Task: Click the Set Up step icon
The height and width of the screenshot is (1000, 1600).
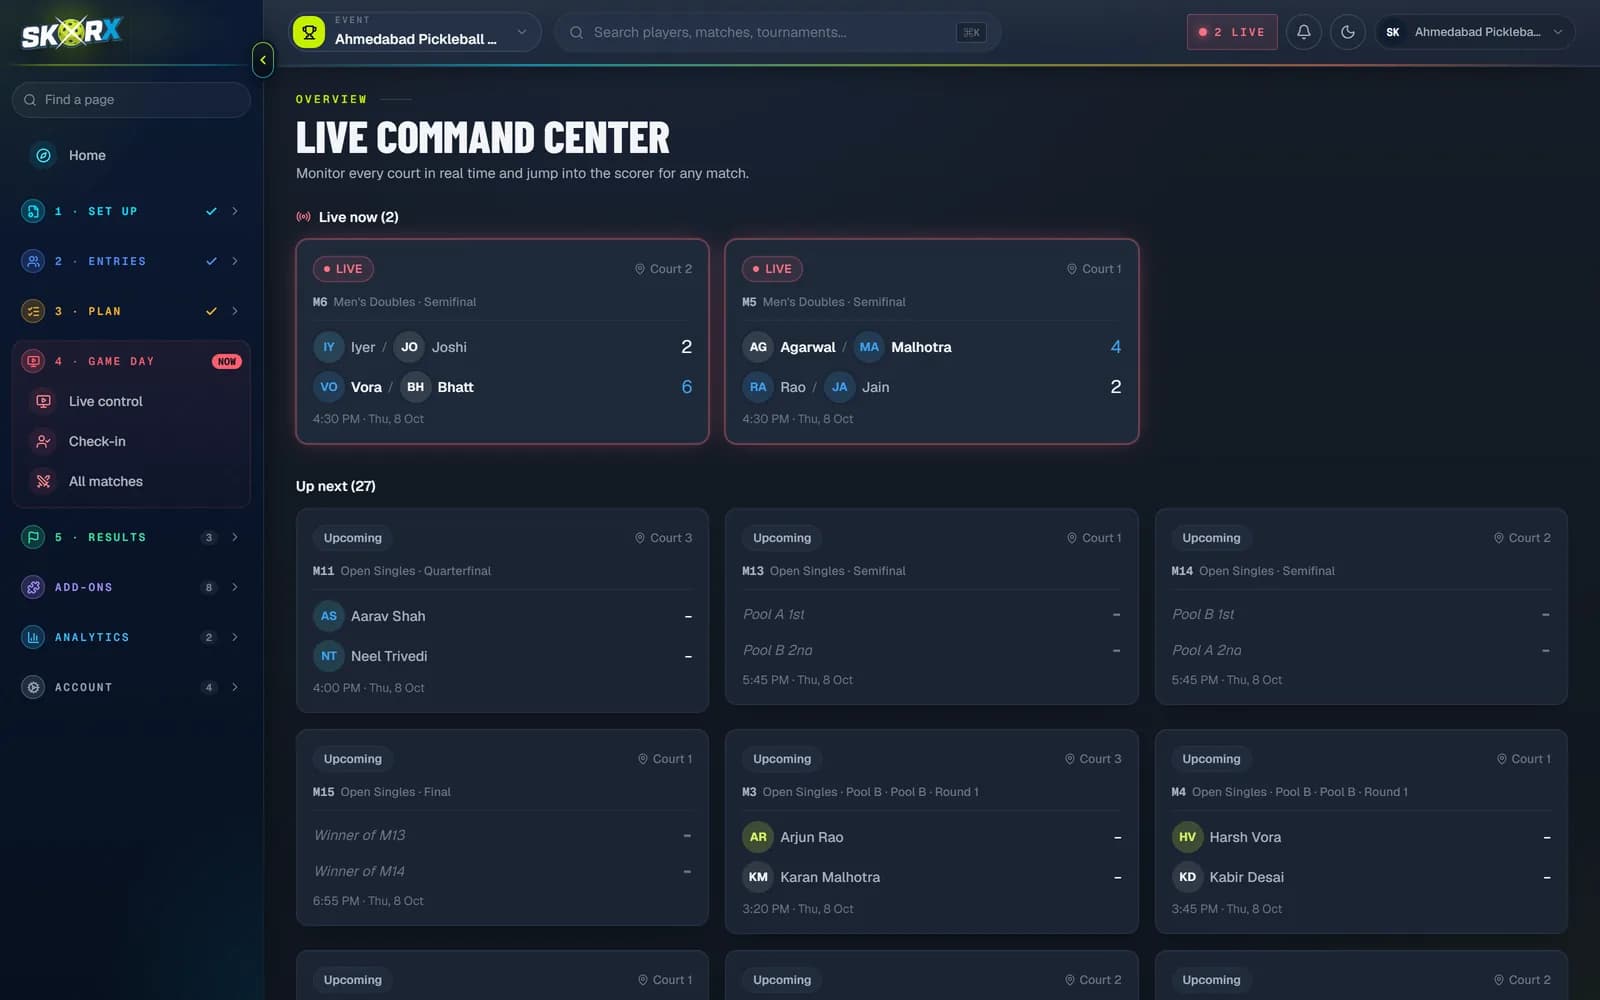Action: coord(33,211)
